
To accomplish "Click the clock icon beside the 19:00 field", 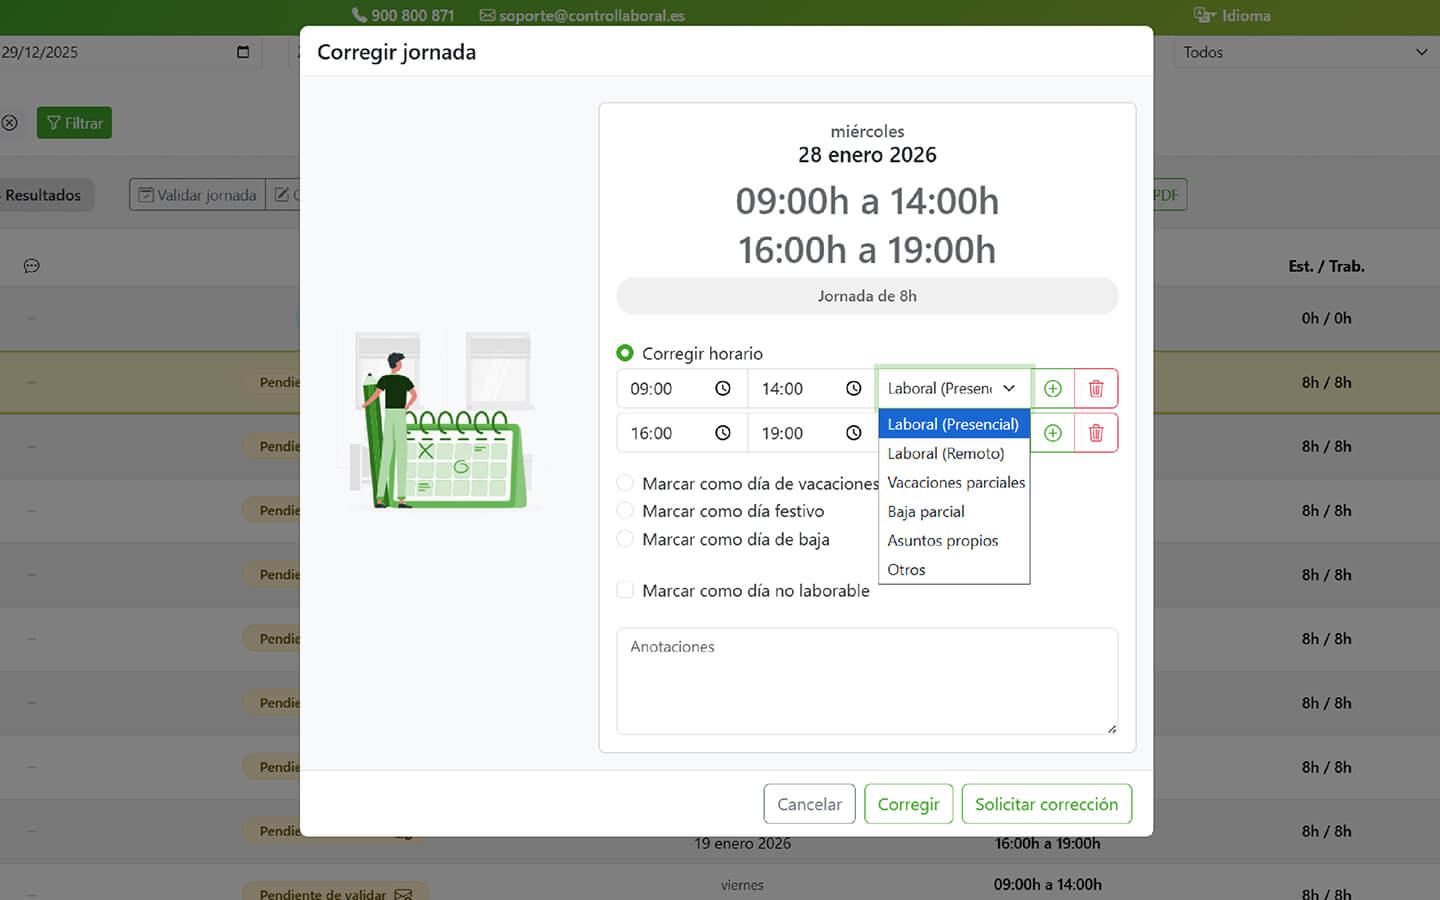I will 853,432.
